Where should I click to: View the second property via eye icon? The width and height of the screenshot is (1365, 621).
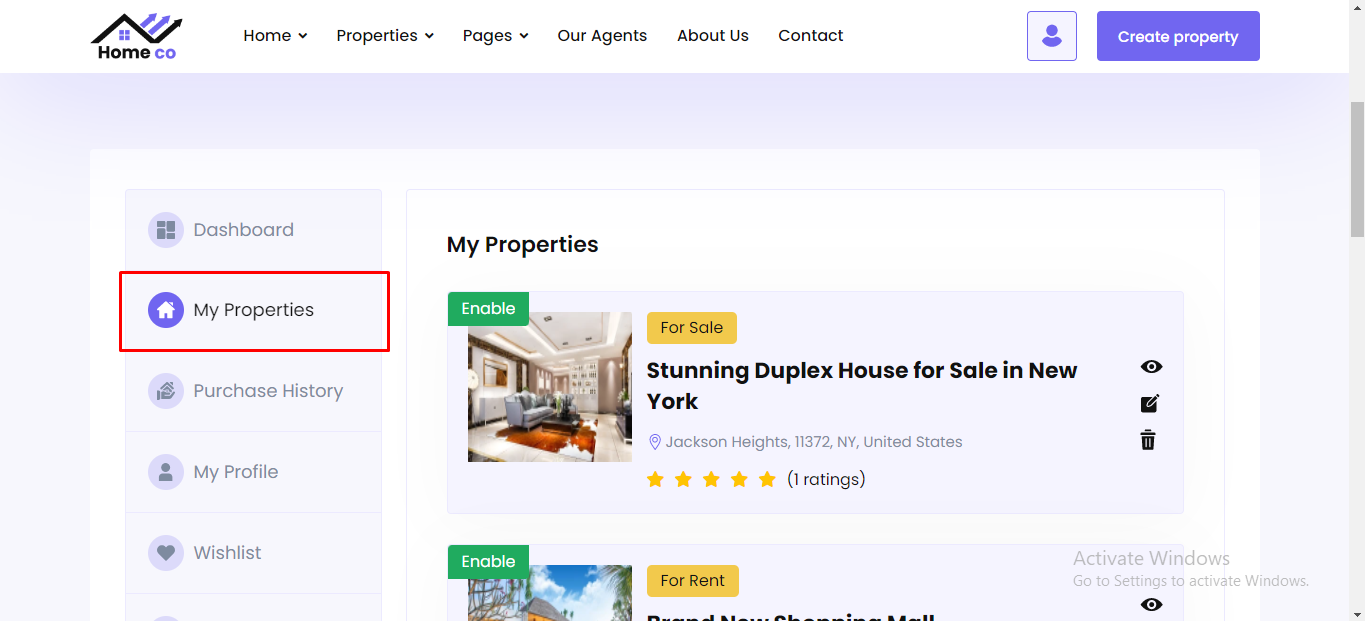point(1151,604)
